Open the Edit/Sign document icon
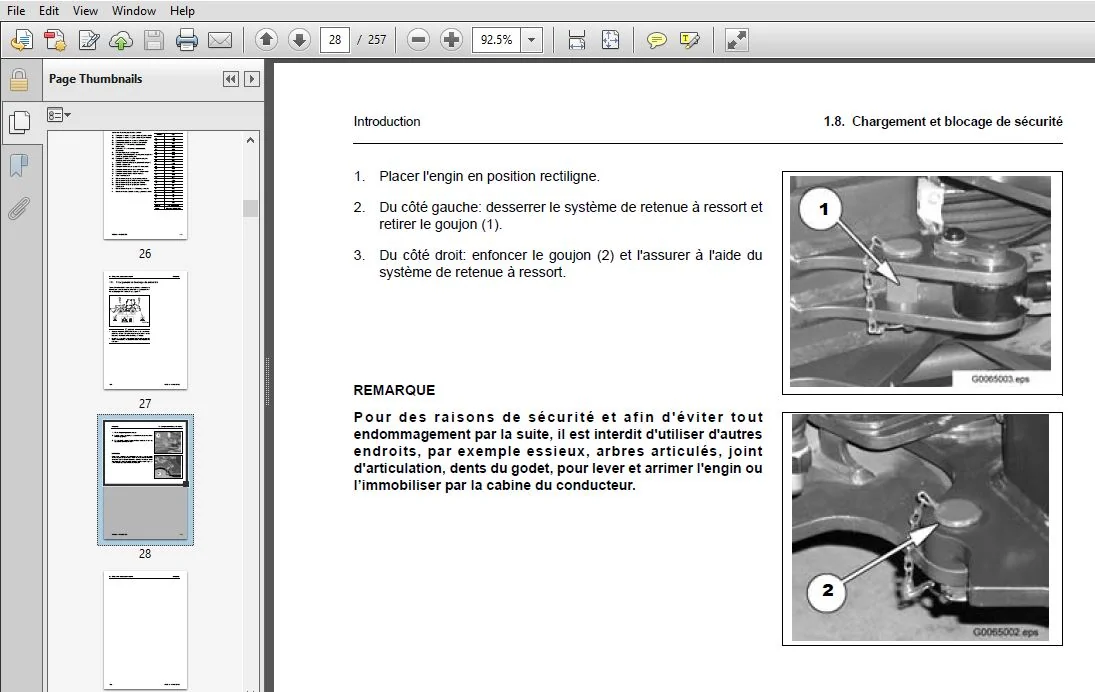Image resolution: width=1095 pixels, height=692 pixels. pyautogui.click(x=89, y=41)
